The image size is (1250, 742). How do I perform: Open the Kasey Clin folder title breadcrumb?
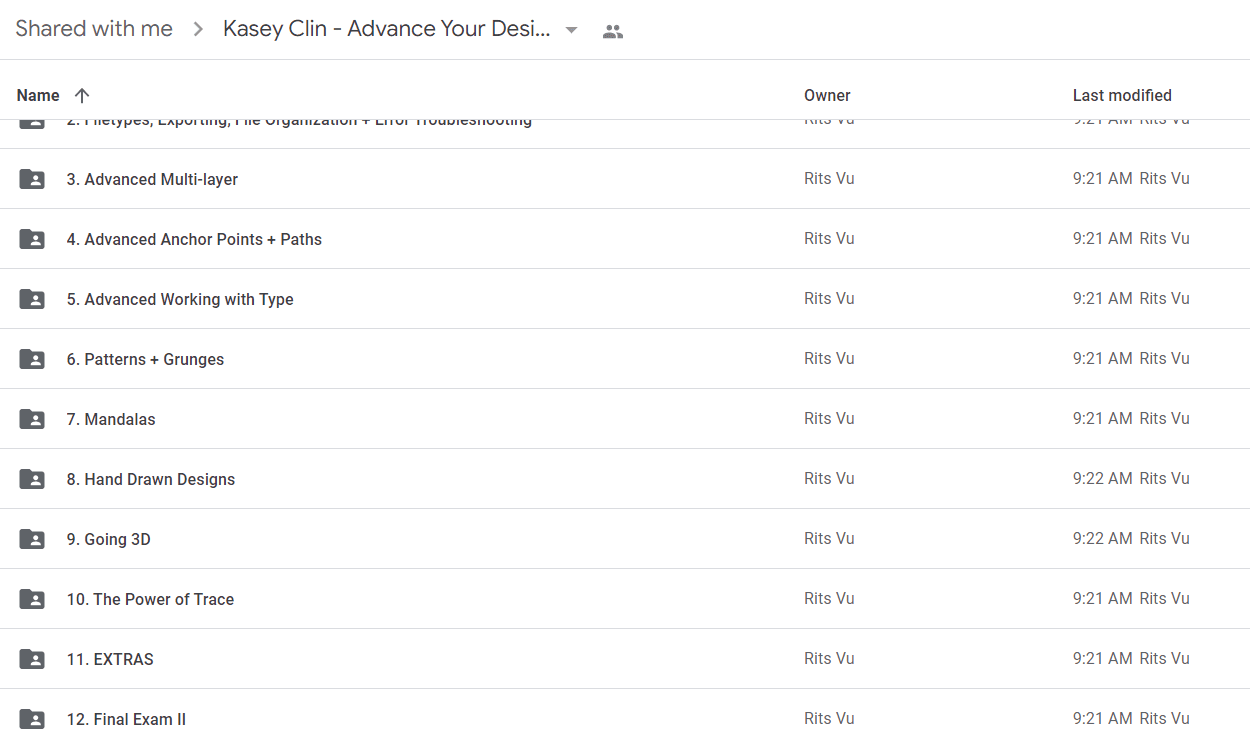[387, 29]
